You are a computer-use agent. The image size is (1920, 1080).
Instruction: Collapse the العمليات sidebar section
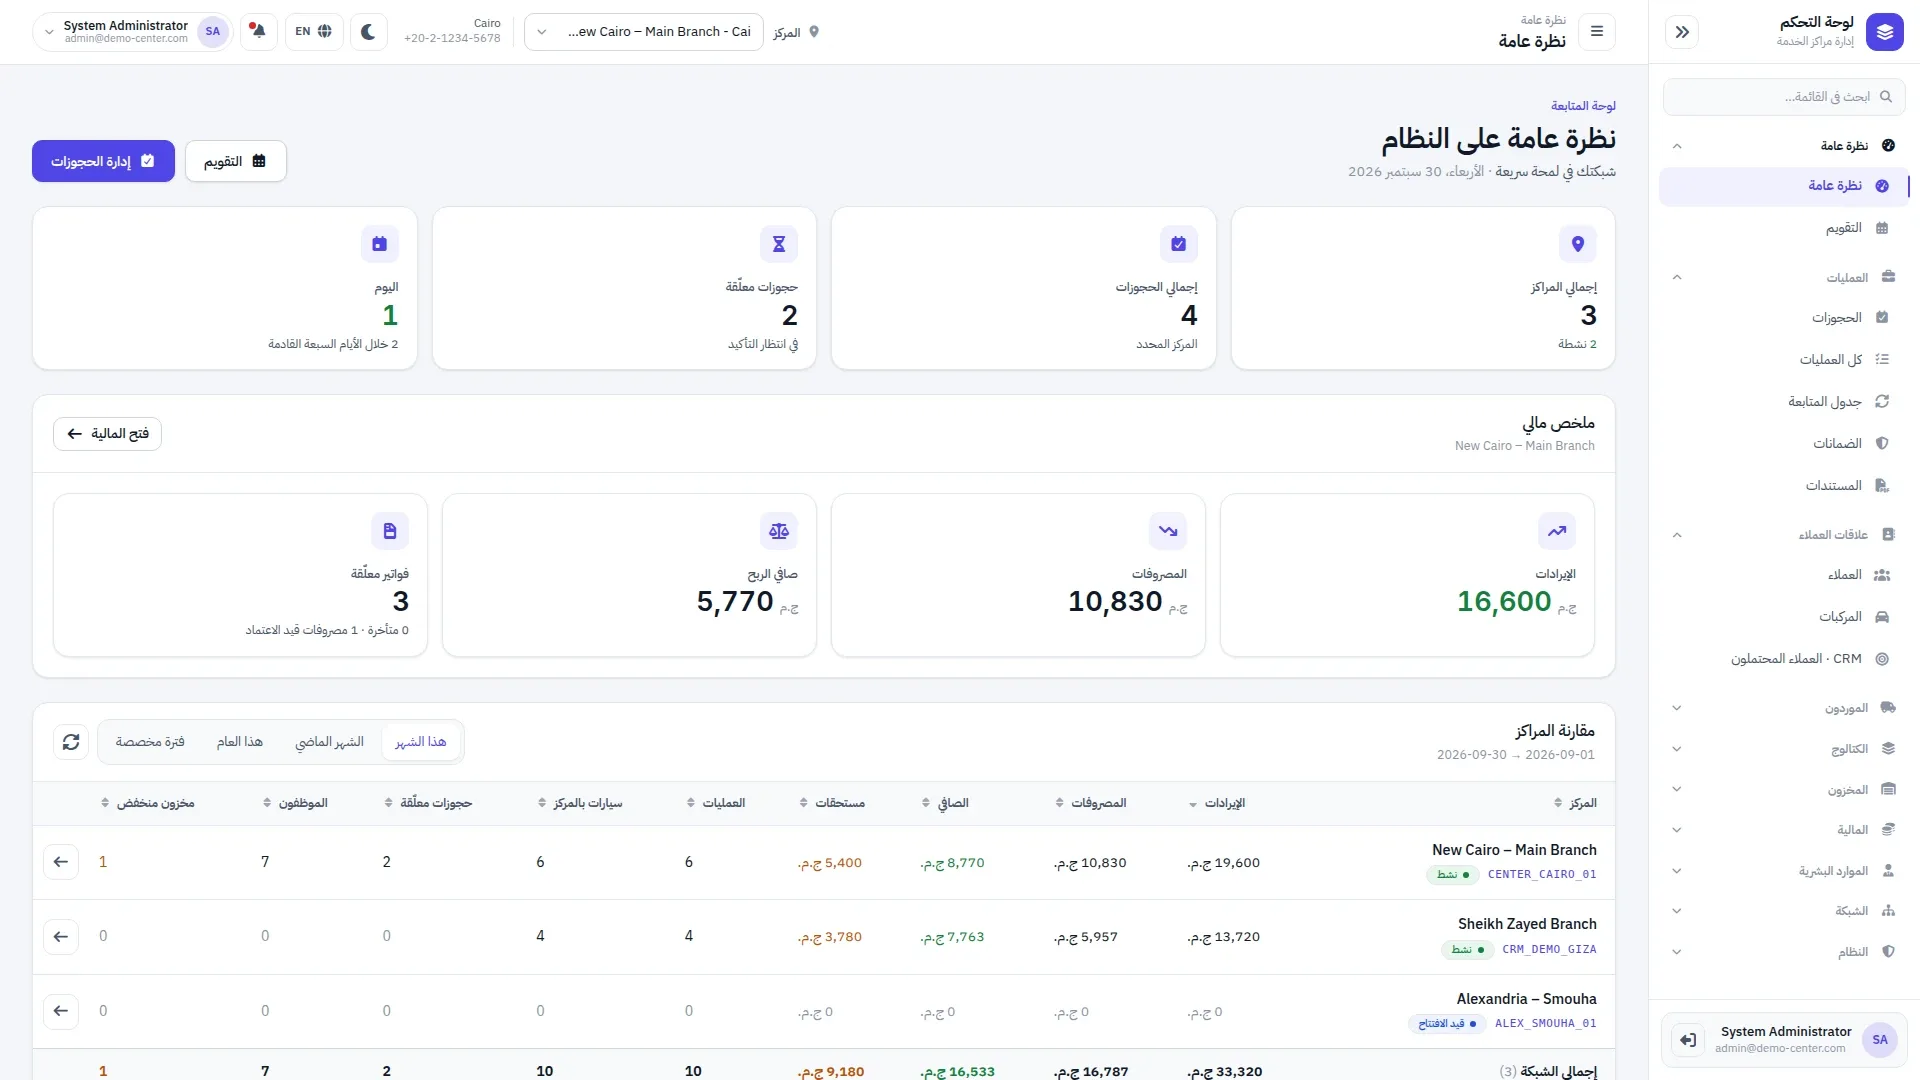pos(1783,278)
